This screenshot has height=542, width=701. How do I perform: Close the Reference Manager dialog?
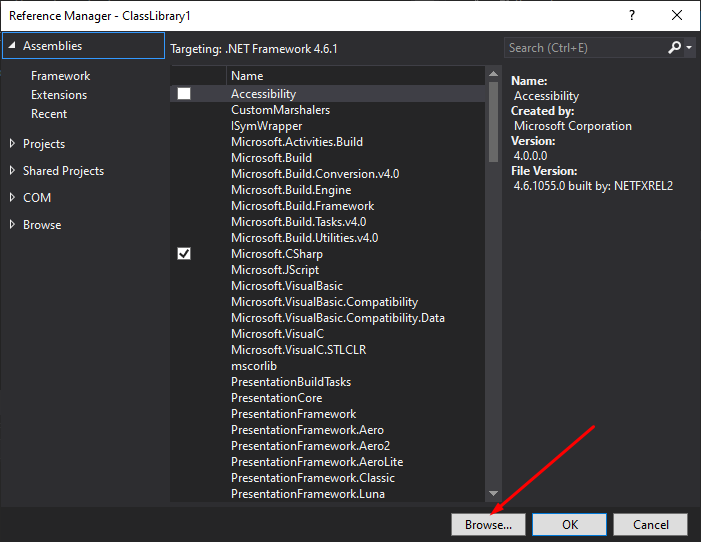[x=677, y=15]
